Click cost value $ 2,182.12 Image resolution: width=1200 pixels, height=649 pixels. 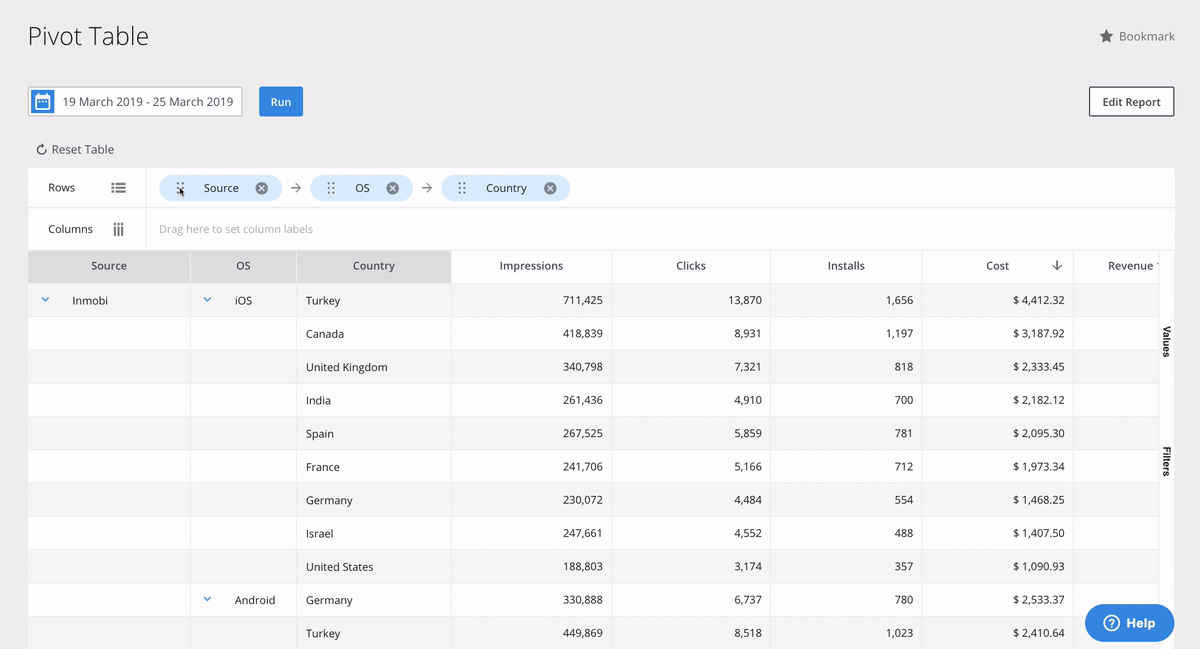[x=1039, y=400]
